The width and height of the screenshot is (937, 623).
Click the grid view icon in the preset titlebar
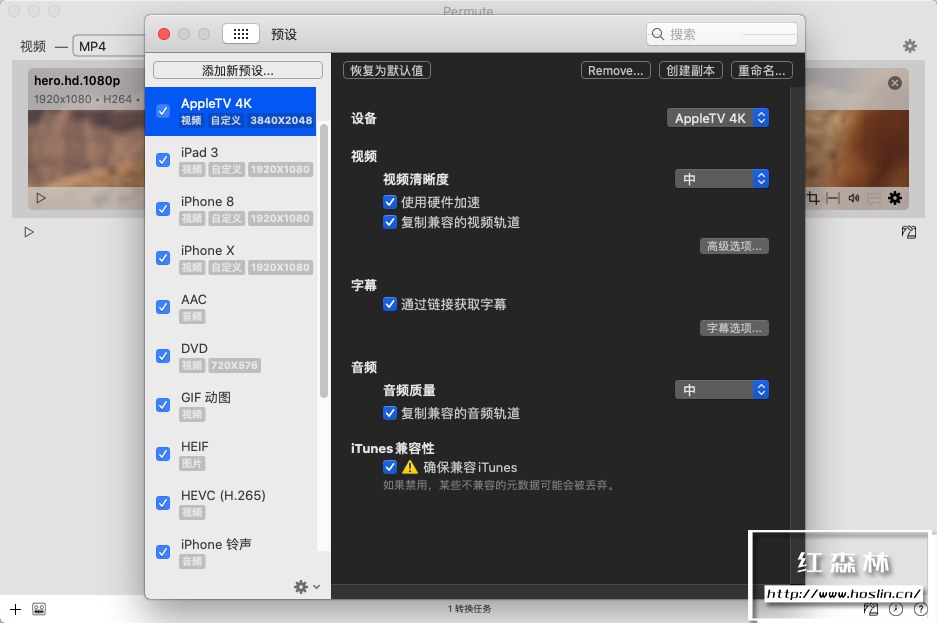tap(240, 32)
